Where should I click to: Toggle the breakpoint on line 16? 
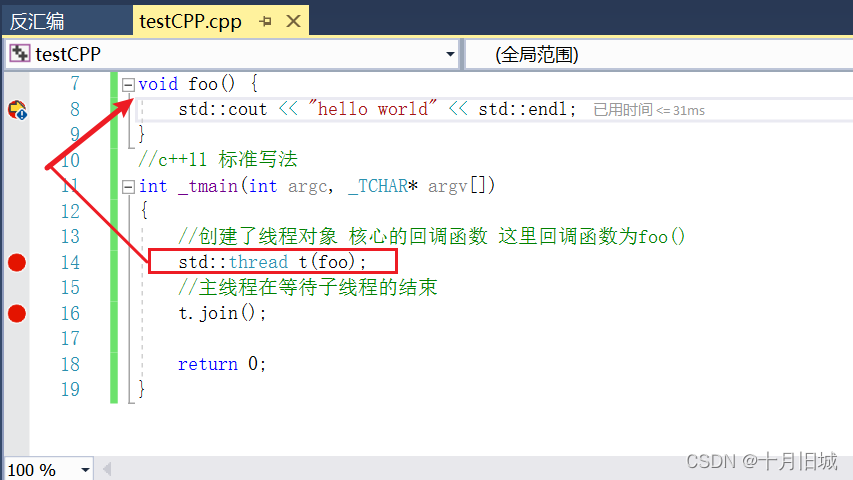pos(17,313)
